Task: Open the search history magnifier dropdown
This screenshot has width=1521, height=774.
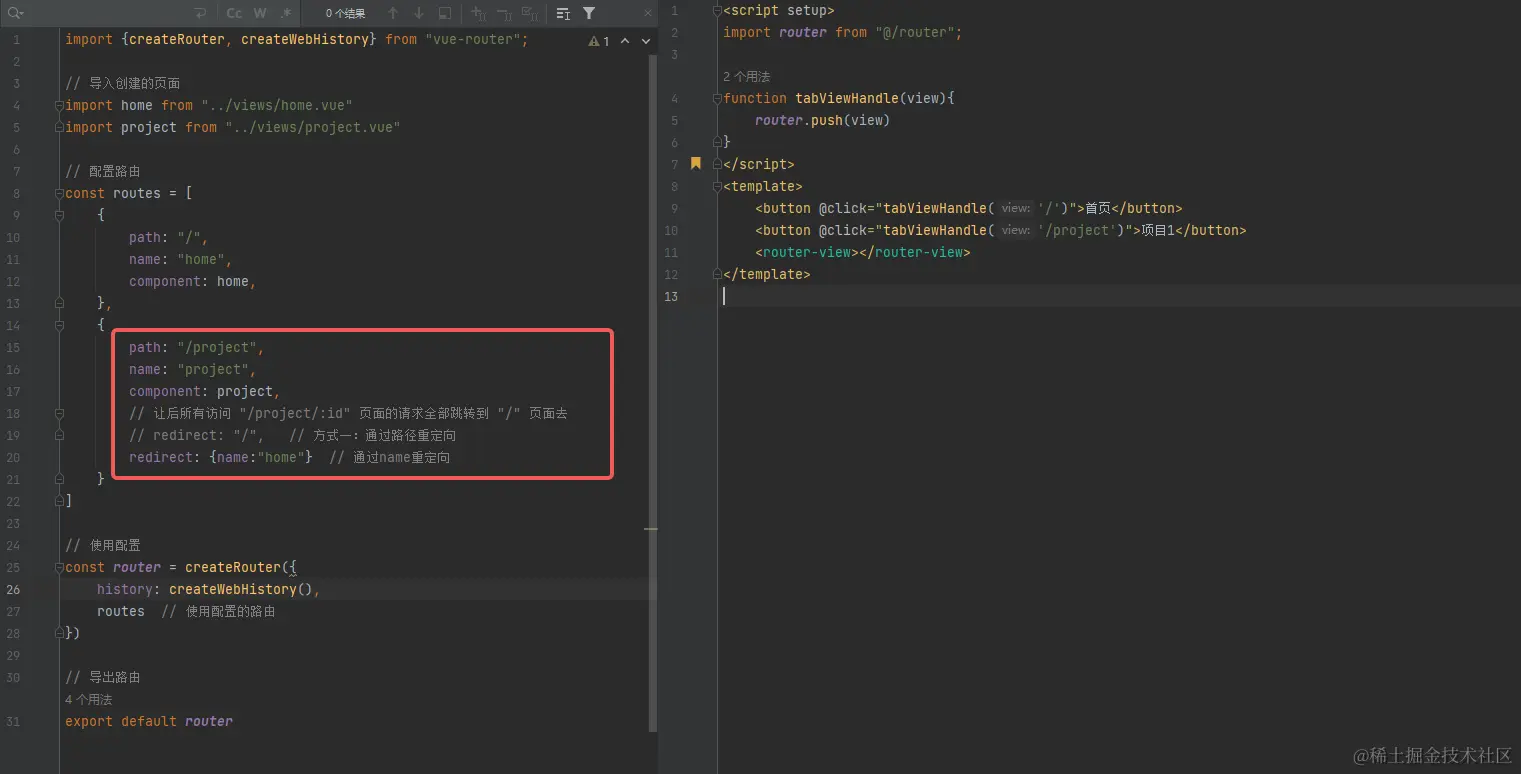Action: point(15,13)
